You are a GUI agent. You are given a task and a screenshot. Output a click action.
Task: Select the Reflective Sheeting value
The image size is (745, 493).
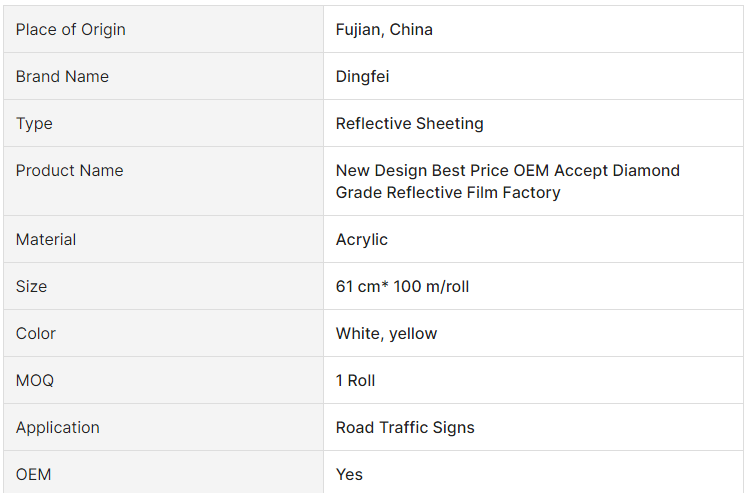coord(409,124)
